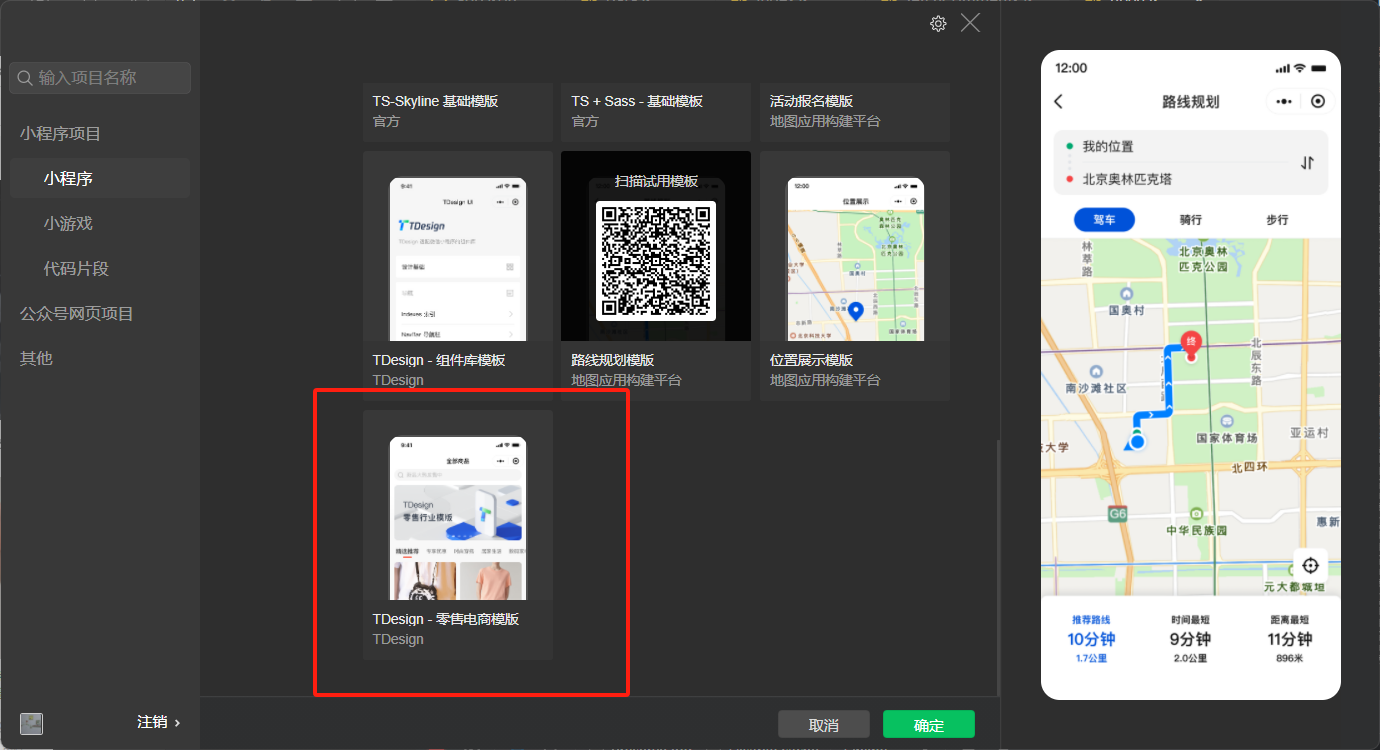This screenshot has height=750, width=1380.
Task: Click the 取消 button
Action: [x=824, y=725]
